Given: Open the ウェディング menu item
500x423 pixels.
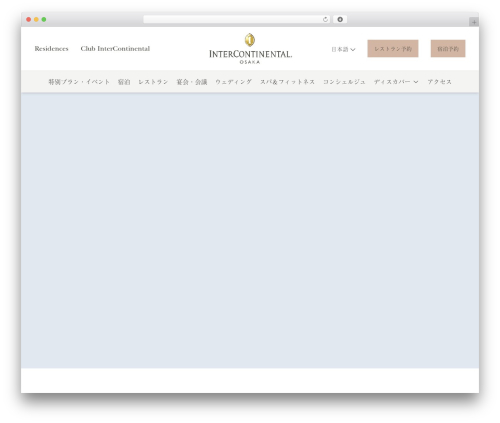Looking at the screenshot, I should tap(234, 82).
